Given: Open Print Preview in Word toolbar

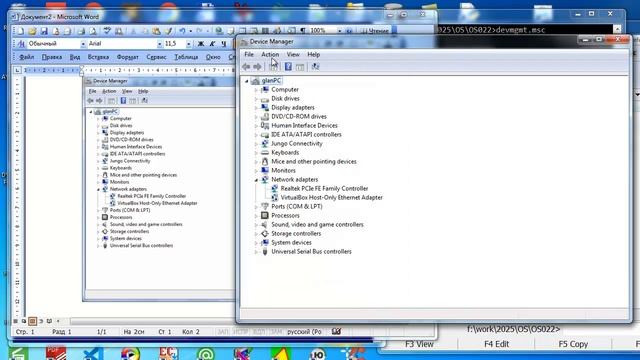Looking at the screenshot, I should 93,31.
